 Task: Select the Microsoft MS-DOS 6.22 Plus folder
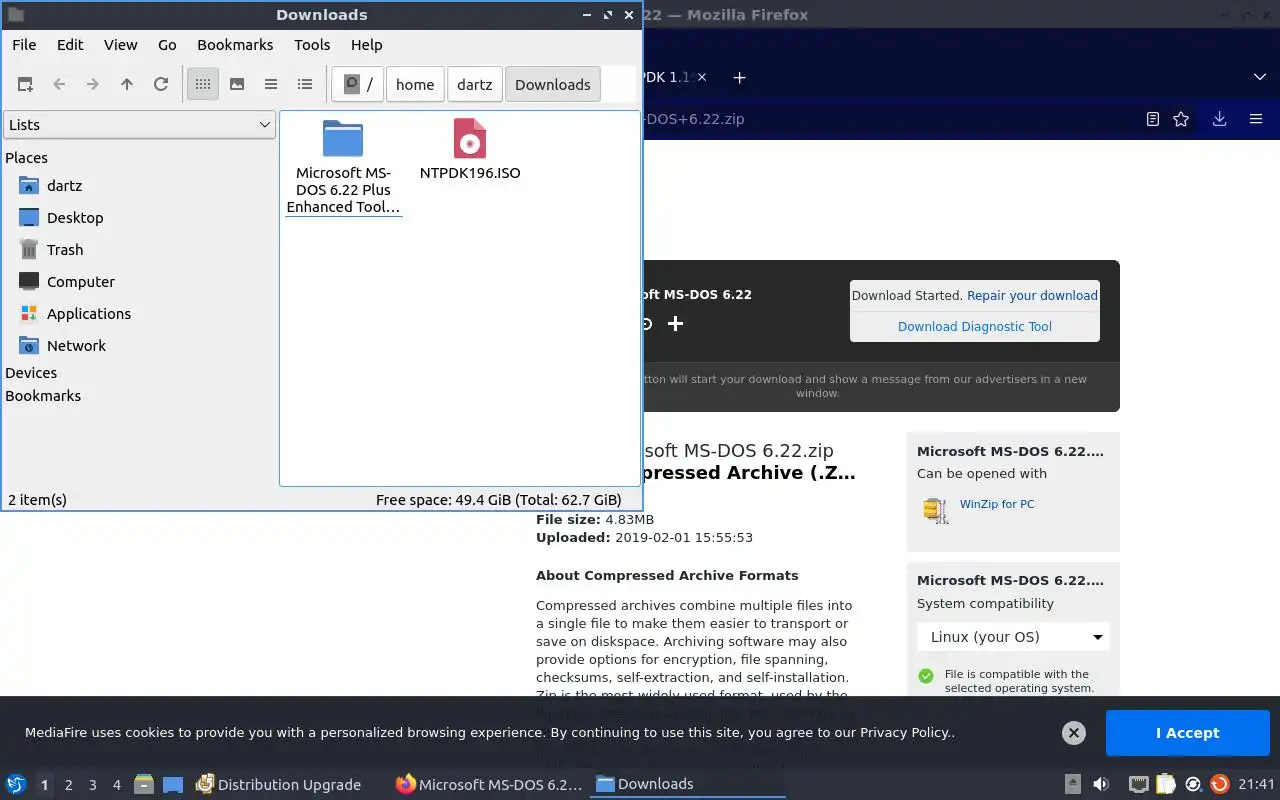pos(343,167)
